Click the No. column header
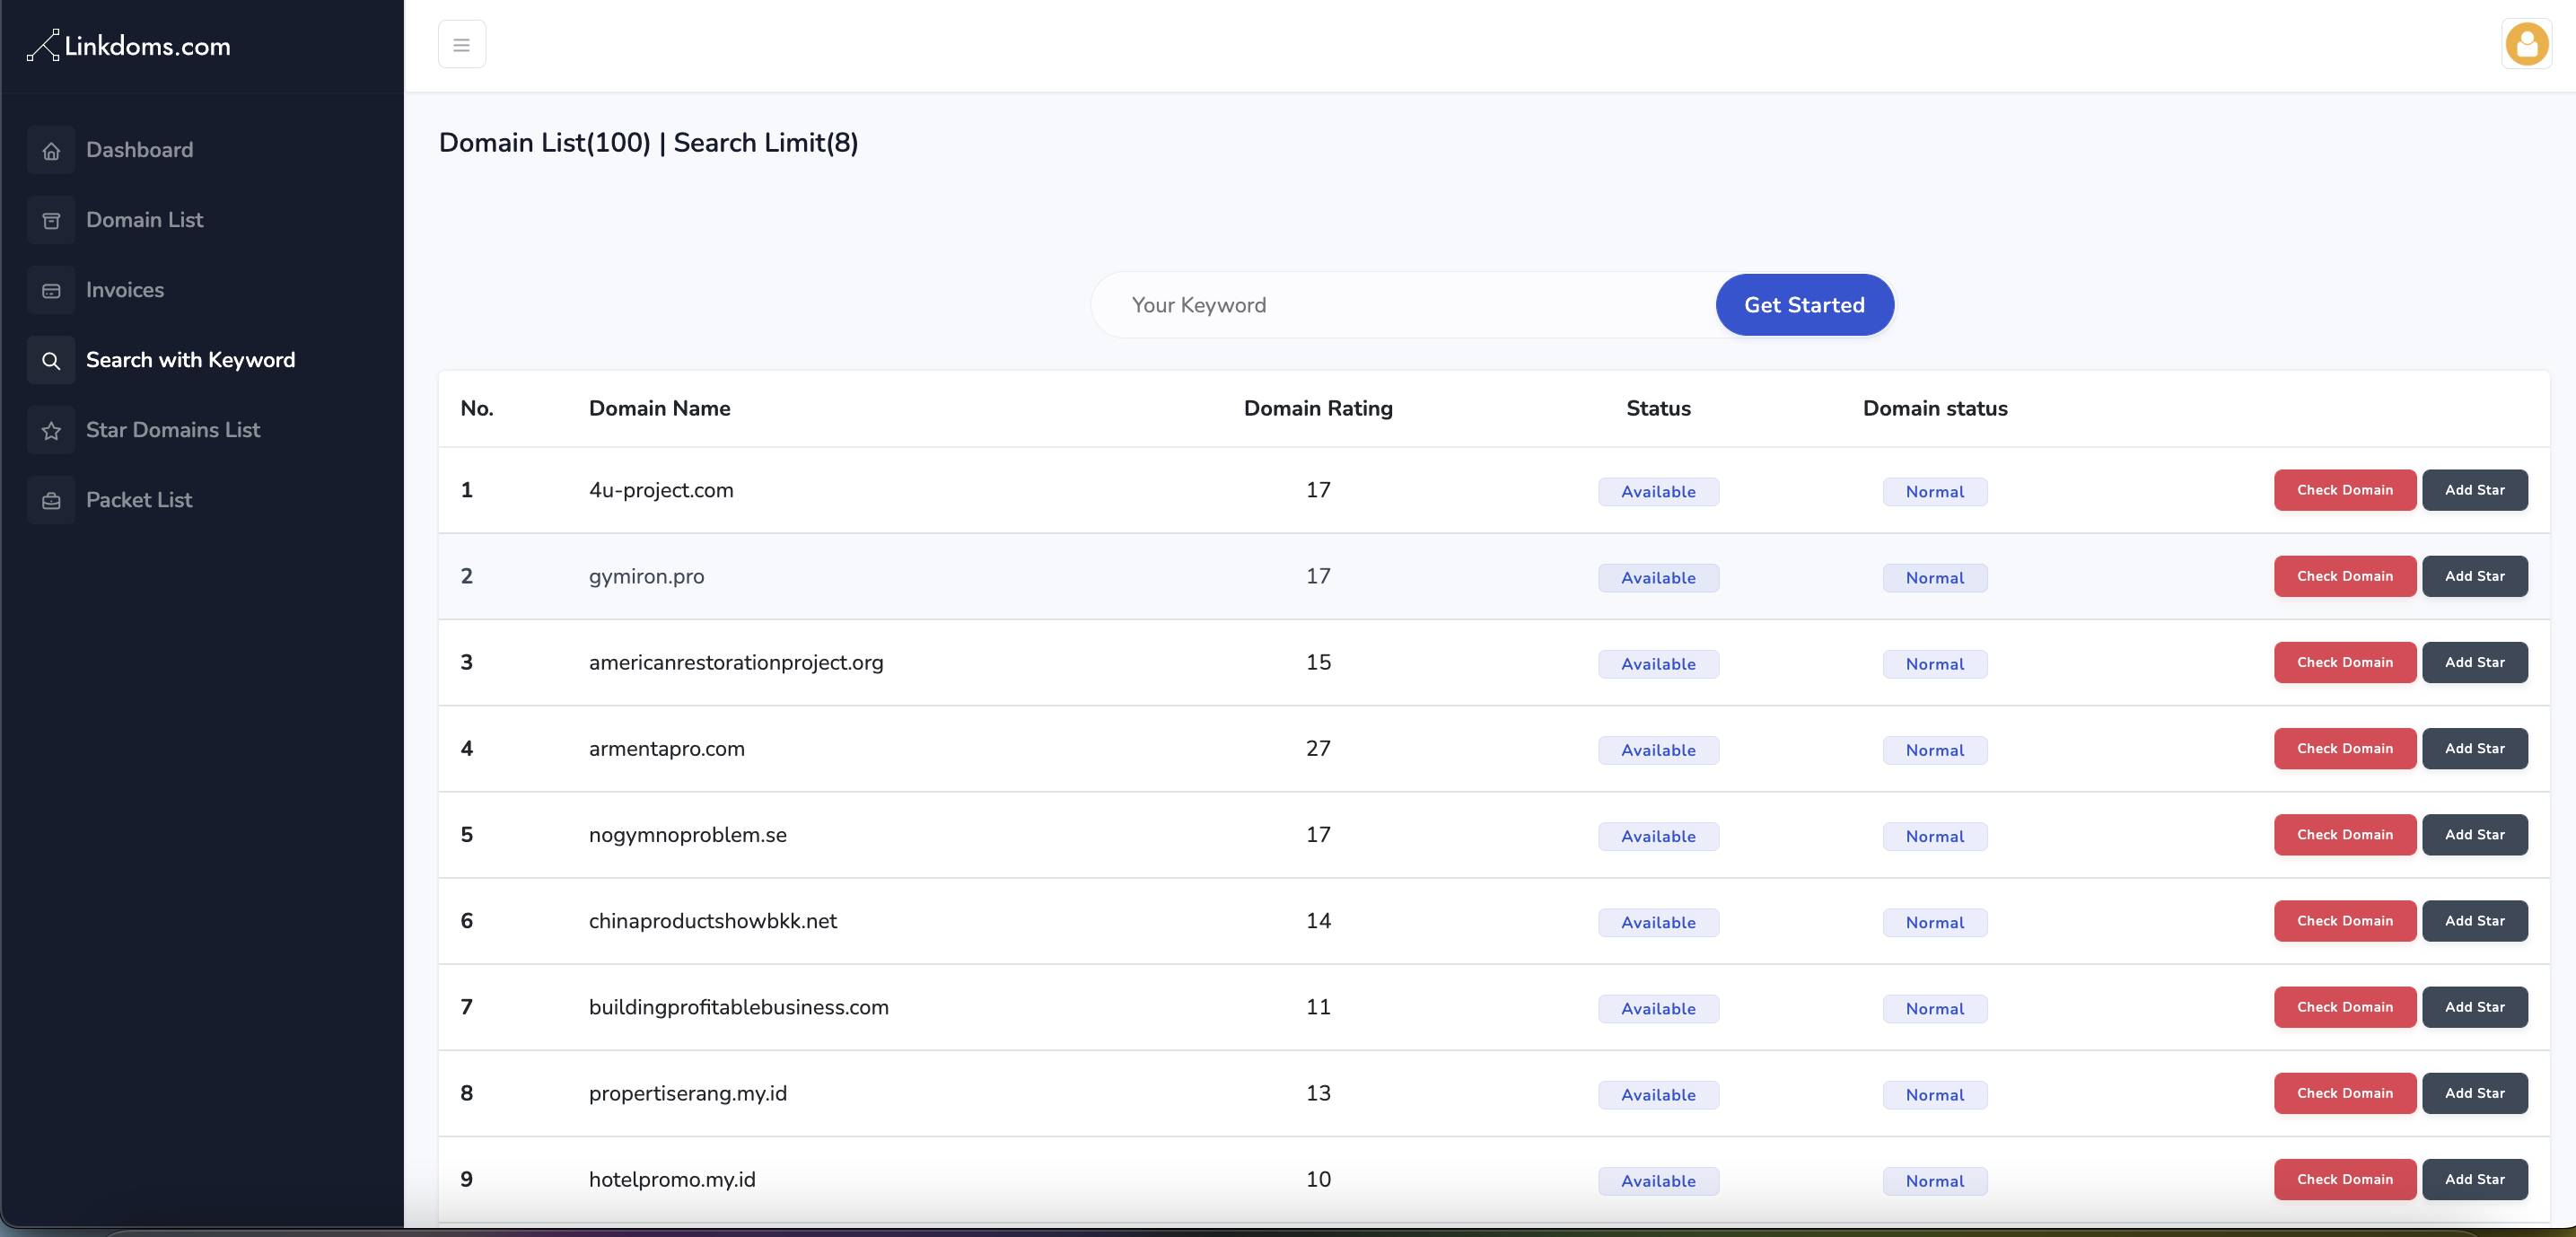 click(477, 408)
